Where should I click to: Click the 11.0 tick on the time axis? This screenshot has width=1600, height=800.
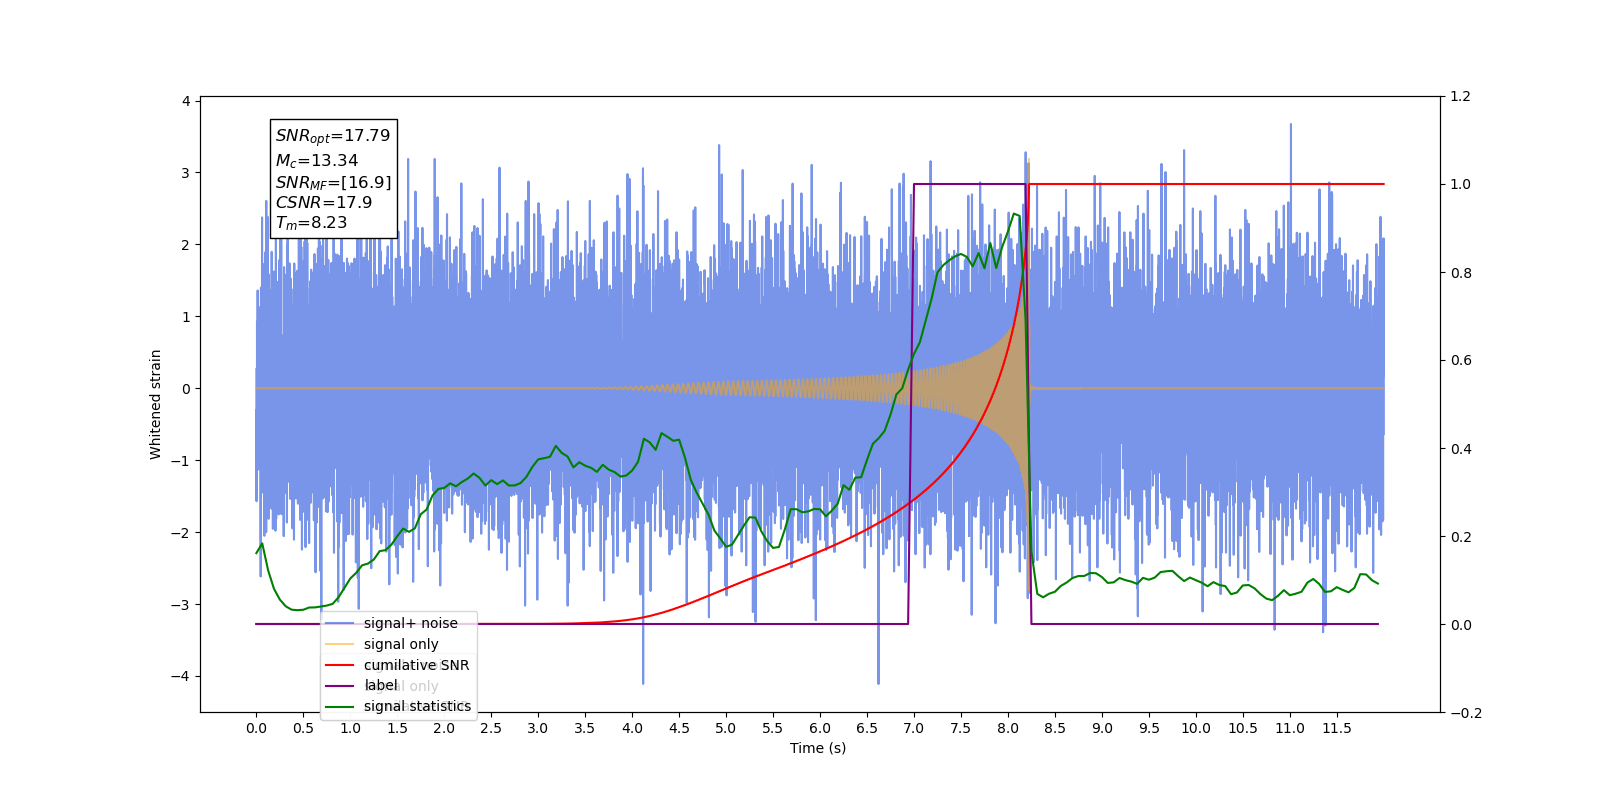click(1290, 728)
